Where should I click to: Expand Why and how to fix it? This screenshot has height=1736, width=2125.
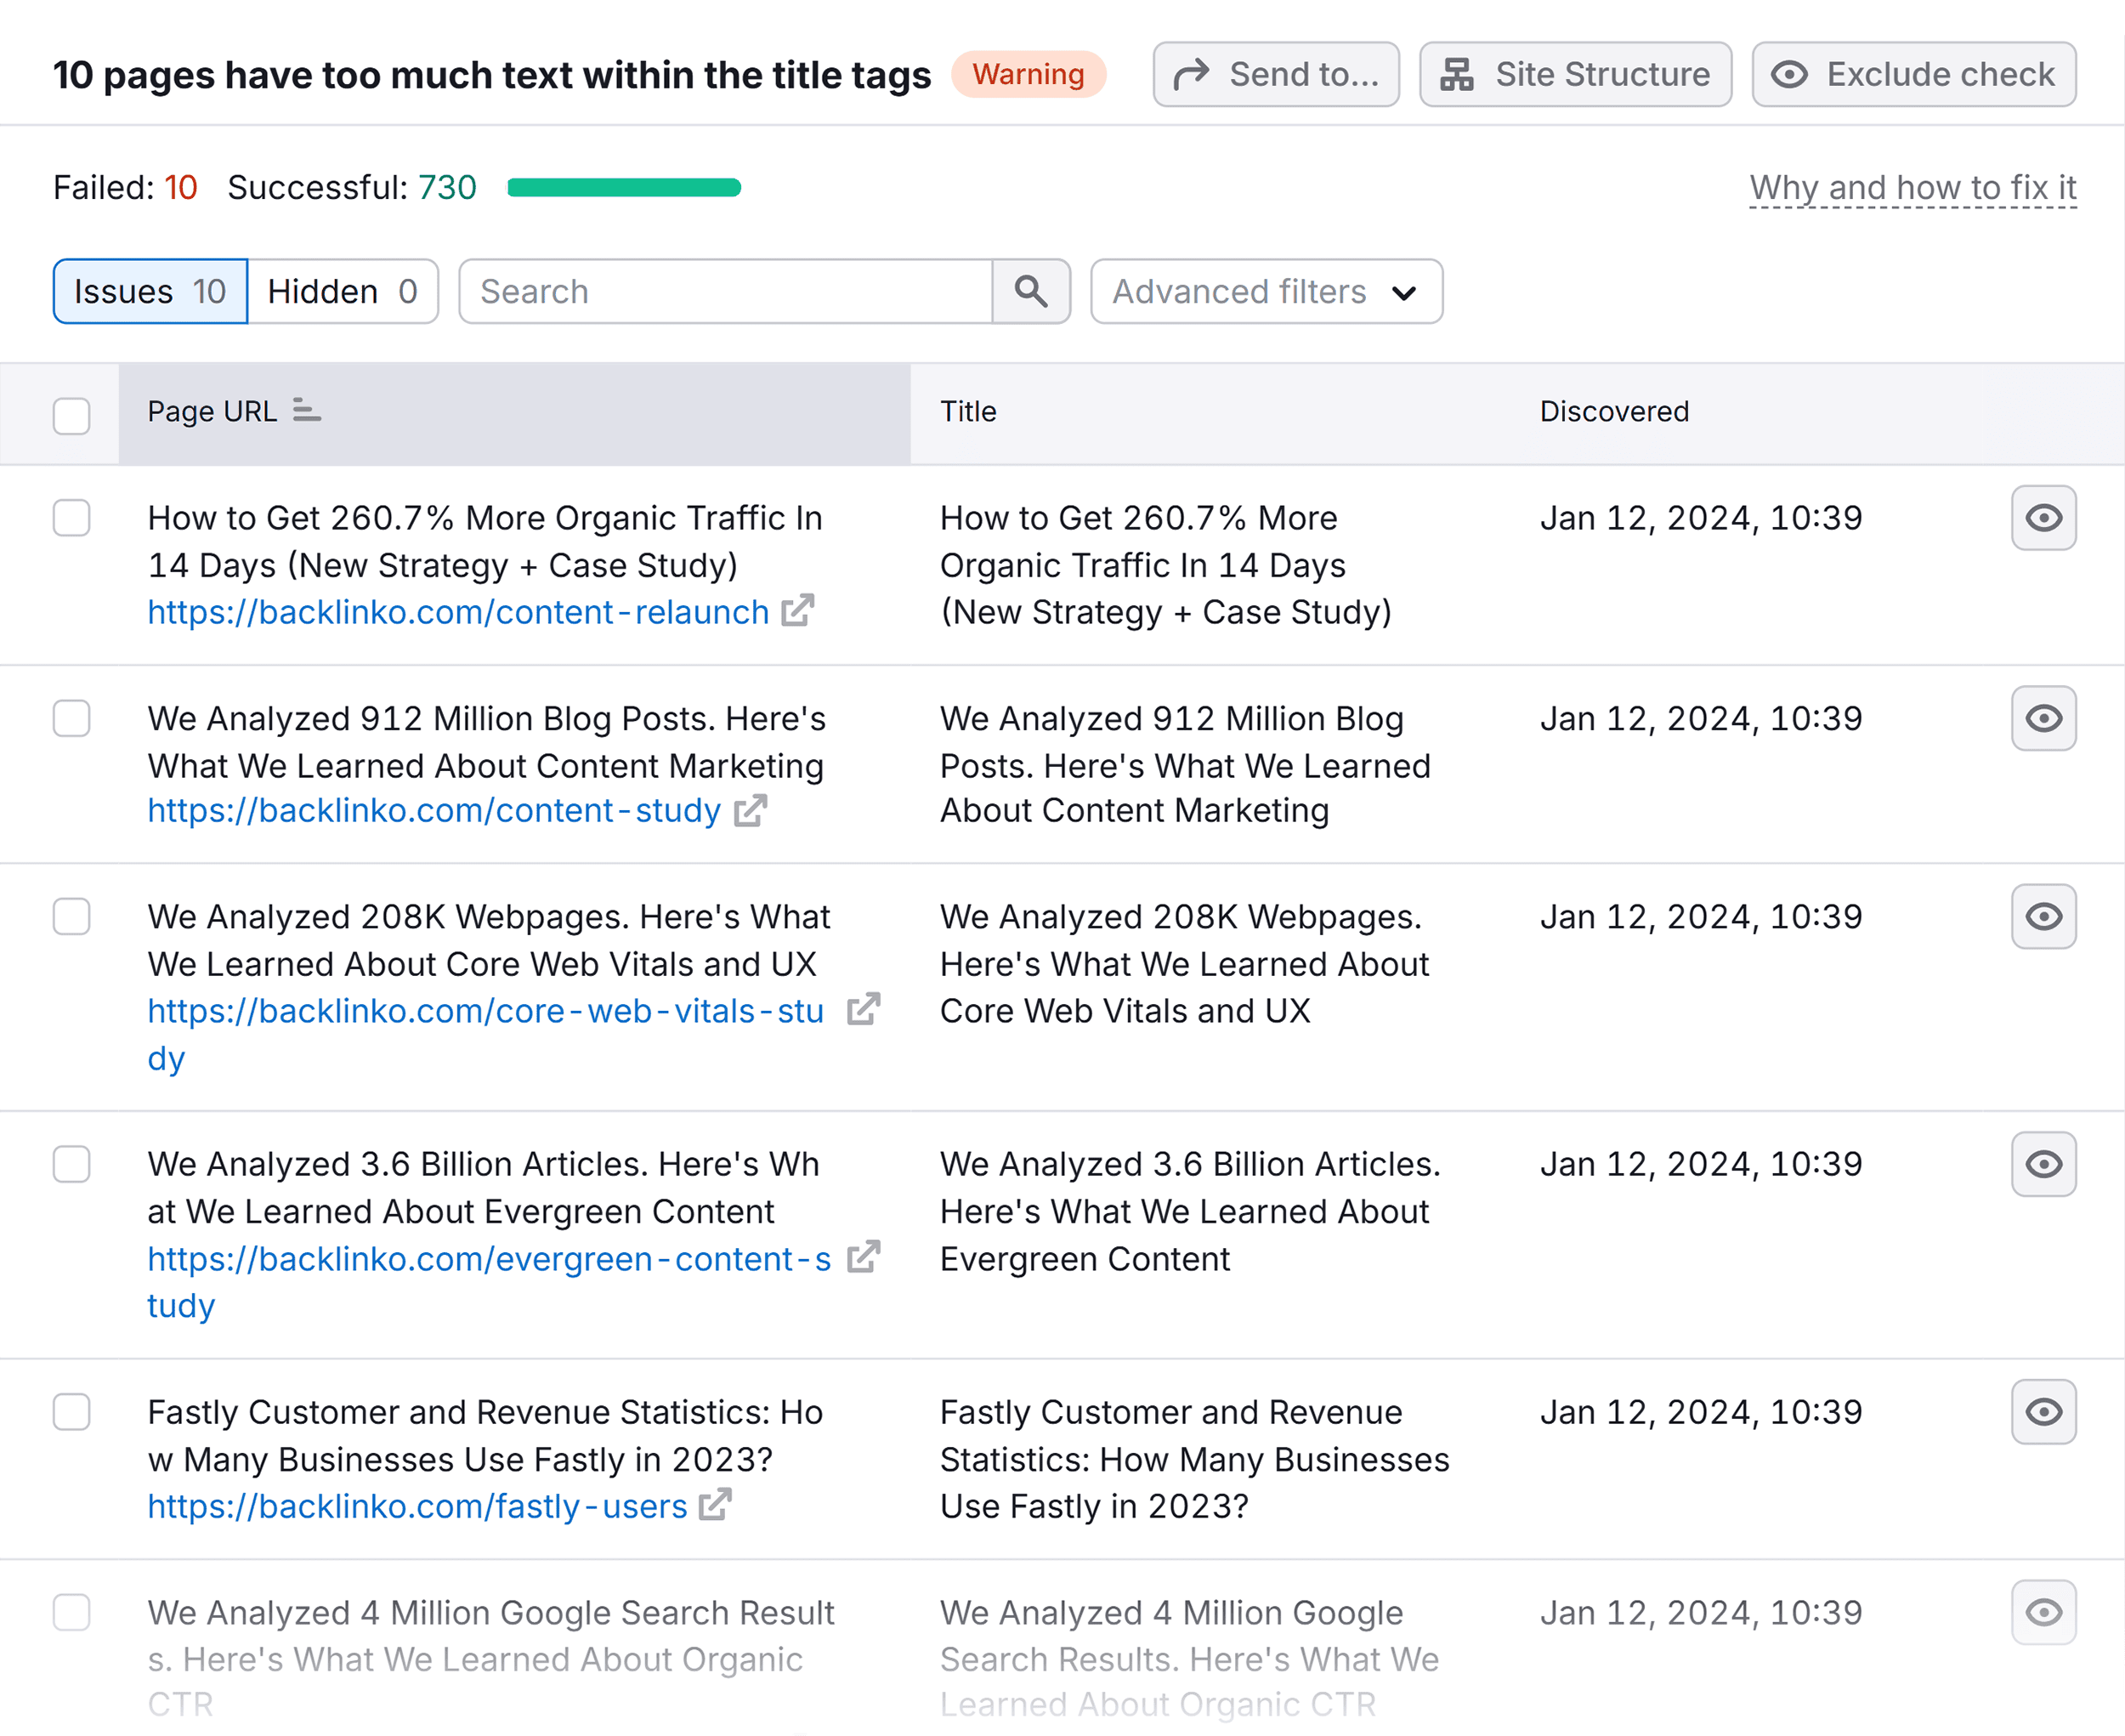pyautogui.click(x=1912, y=187)
